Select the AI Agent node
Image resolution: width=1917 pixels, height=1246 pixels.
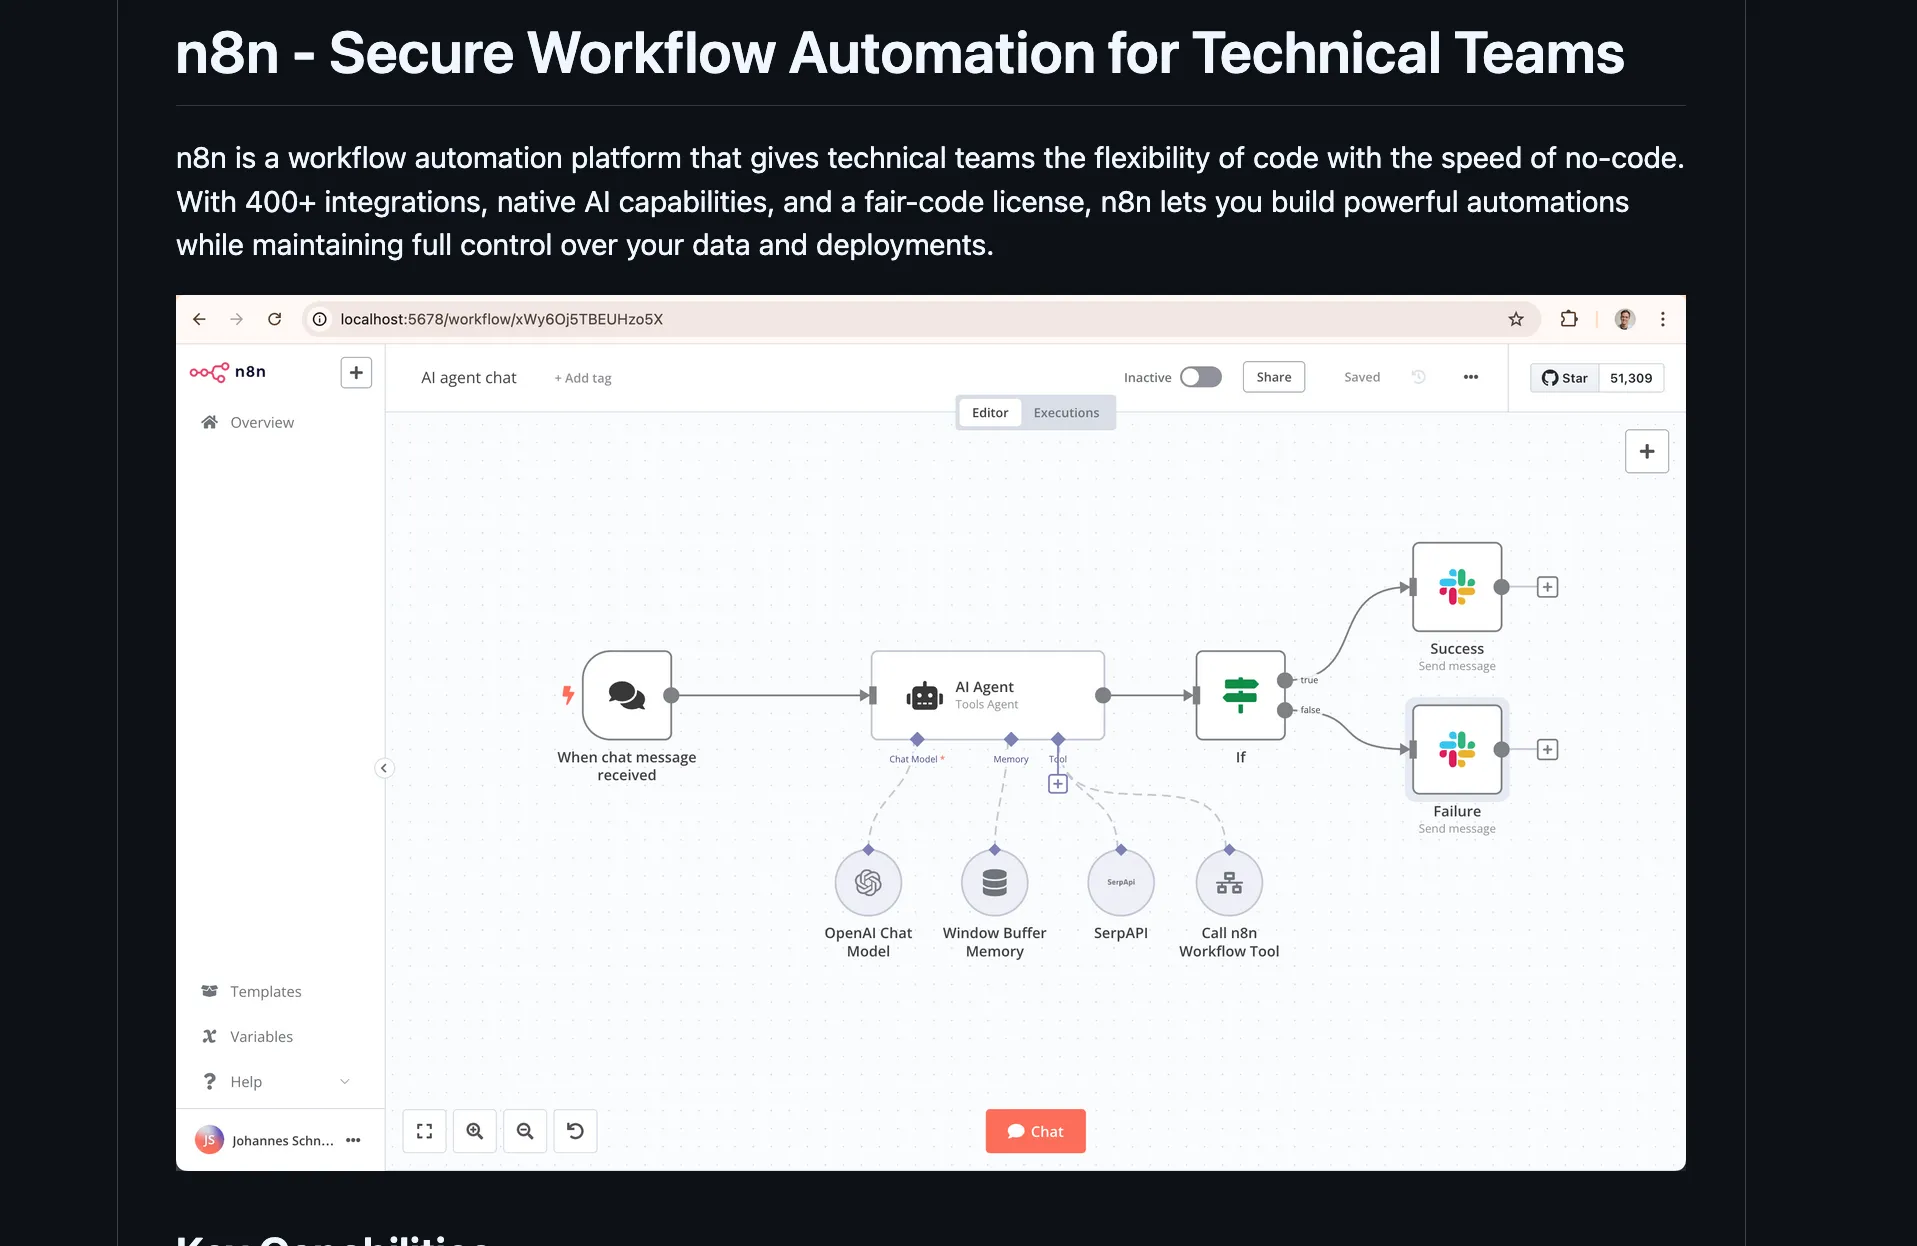(x=988, y=695)
